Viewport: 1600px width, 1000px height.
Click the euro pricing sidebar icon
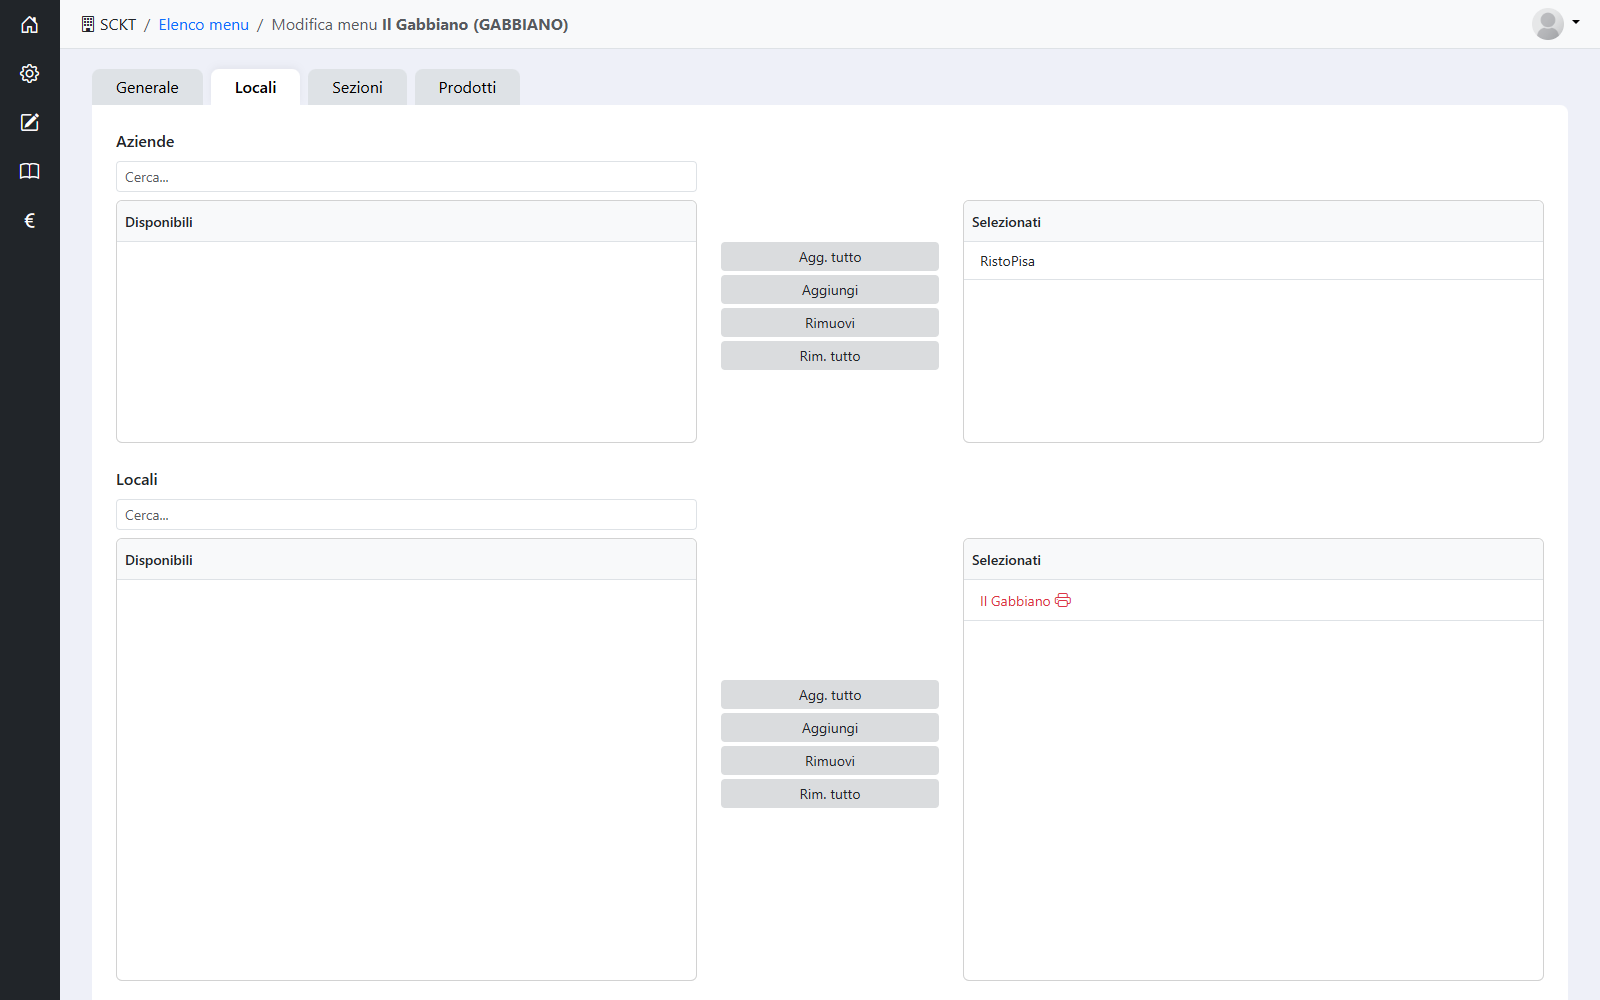[30, 220]
